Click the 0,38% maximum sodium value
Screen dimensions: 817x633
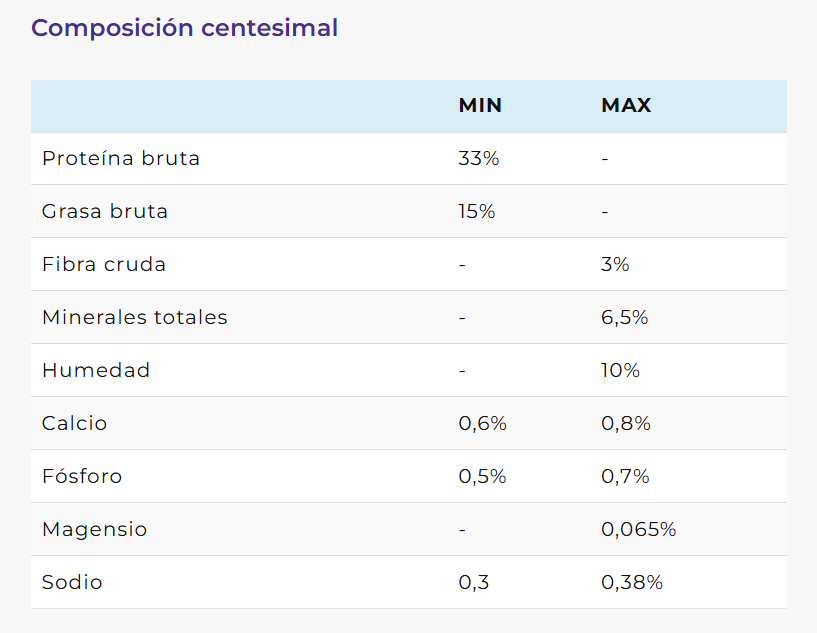pyautogui.click(x=631, y=582)
